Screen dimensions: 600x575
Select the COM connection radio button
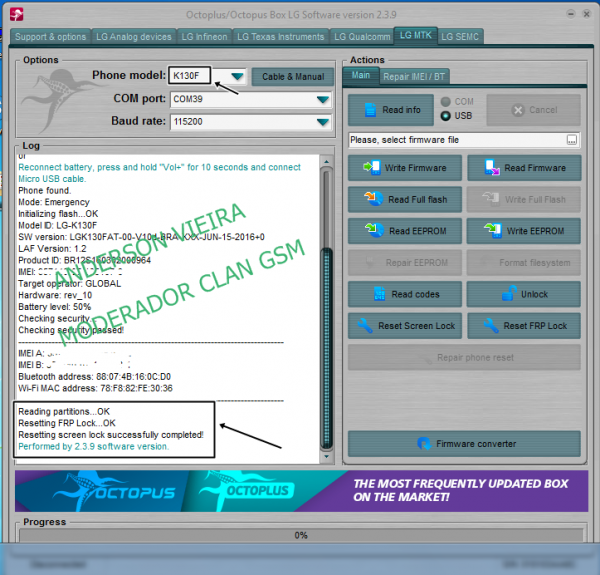pos(445,102)
